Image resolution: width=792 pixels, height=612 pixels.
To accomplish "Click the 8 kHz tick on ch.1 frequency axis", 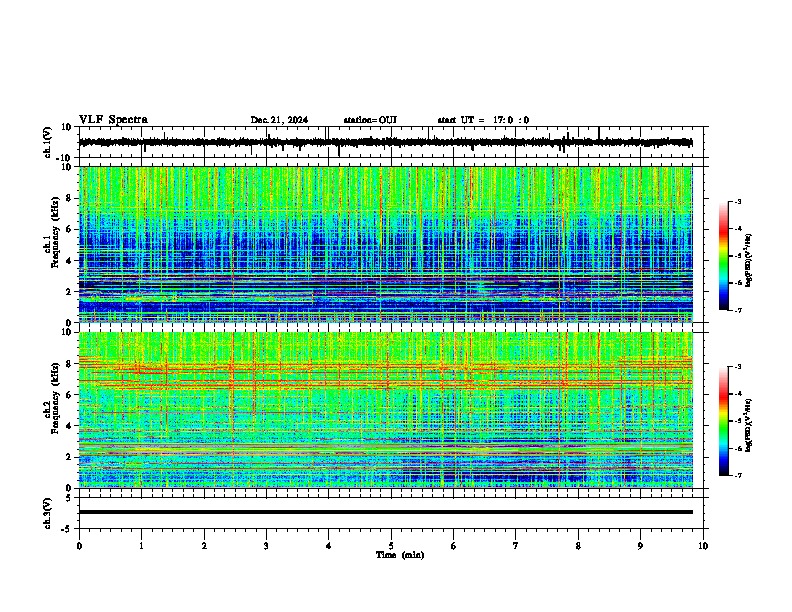I will point(69,198).
